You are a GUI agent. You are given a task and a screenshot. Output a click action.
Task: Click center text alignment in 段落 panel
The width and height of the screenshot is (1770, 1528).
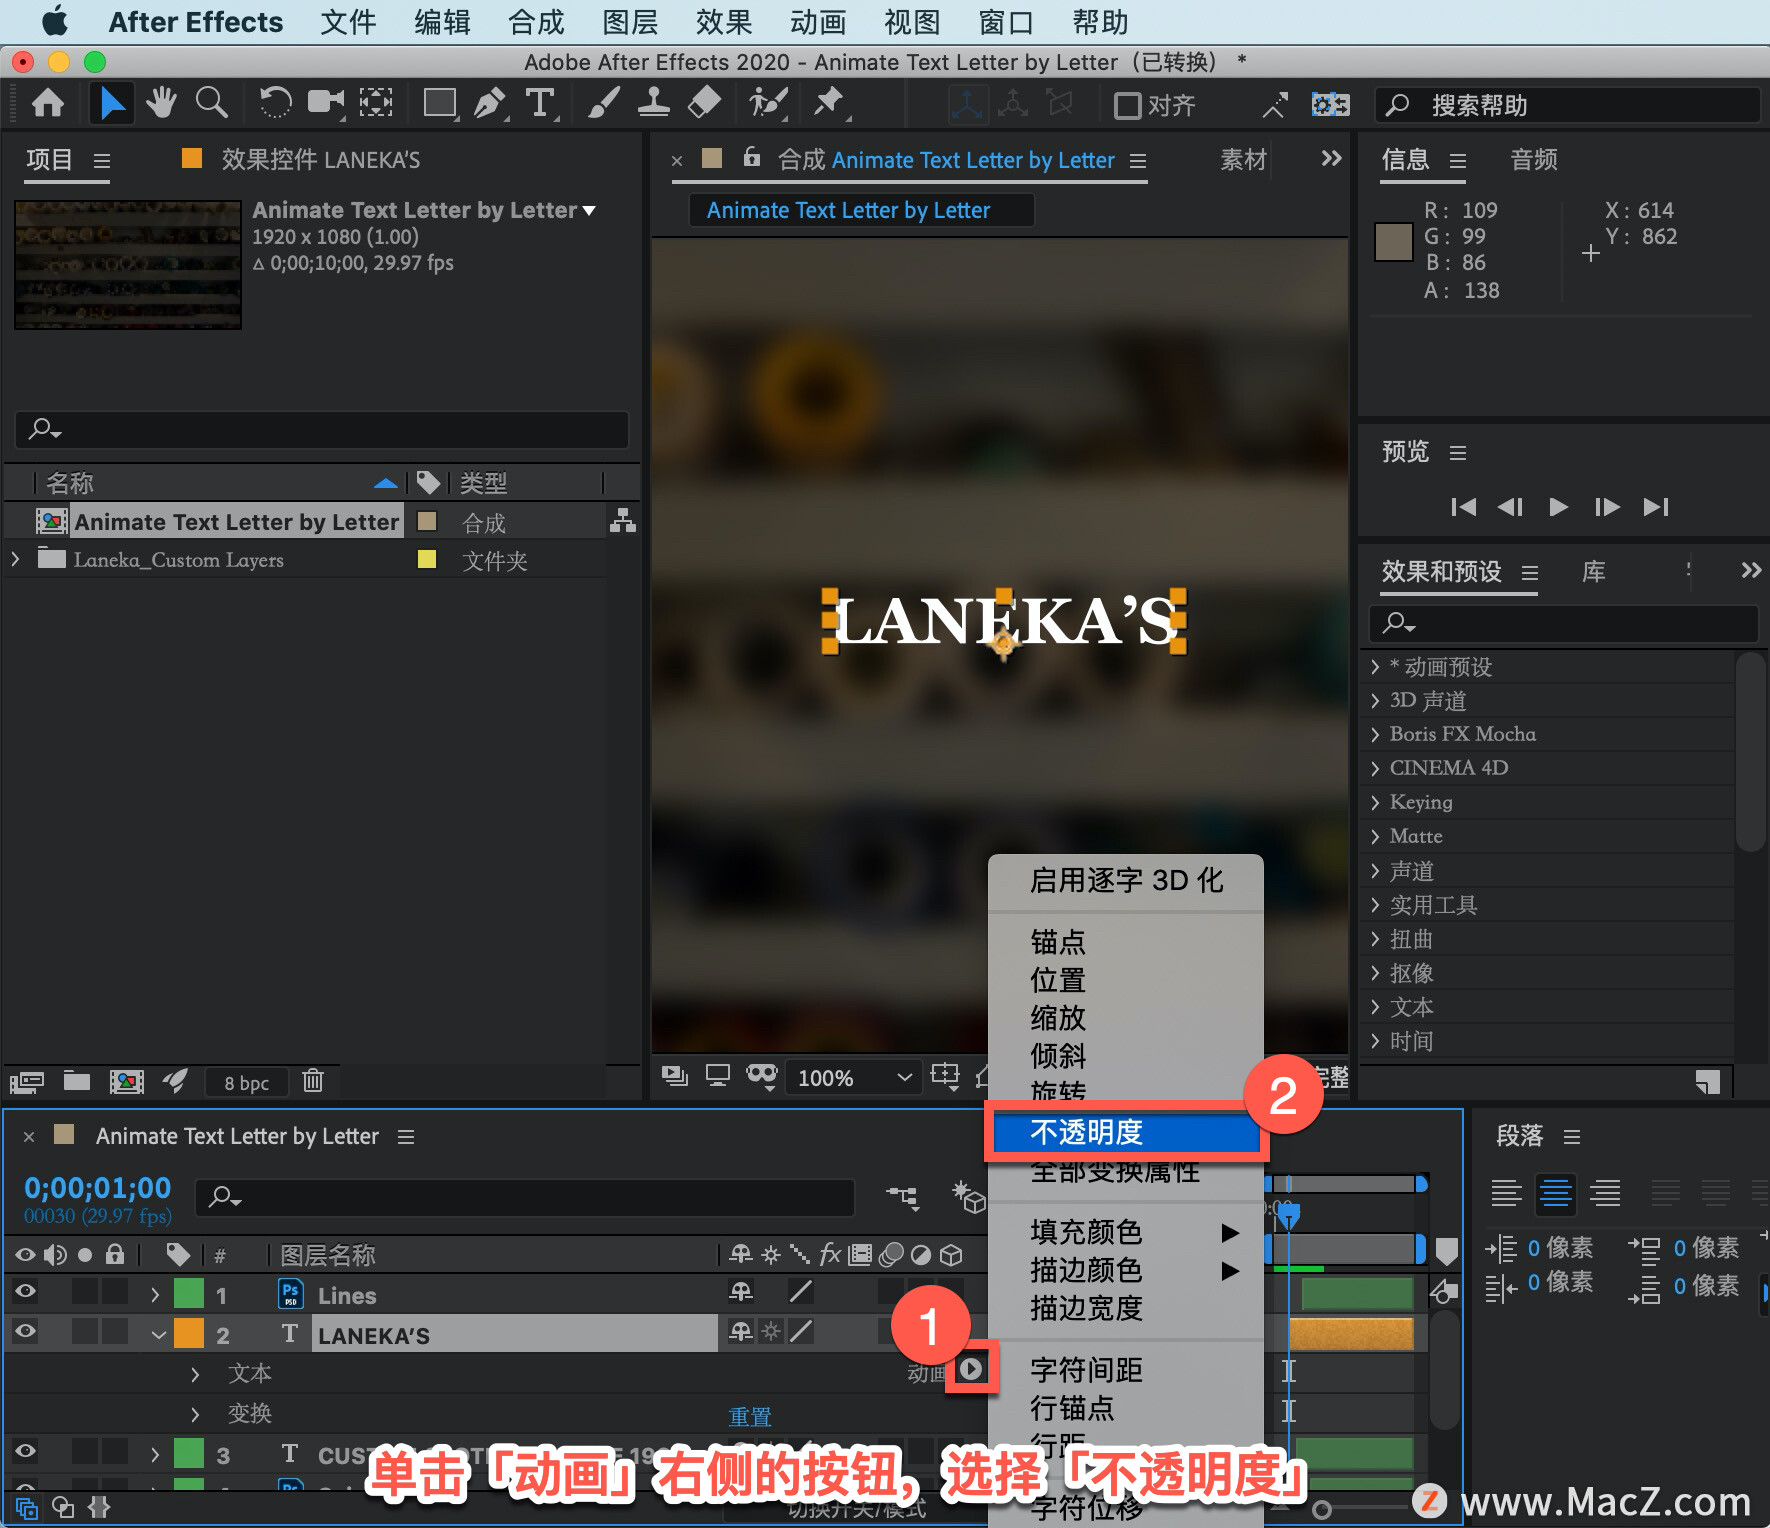[1556, 1193]
